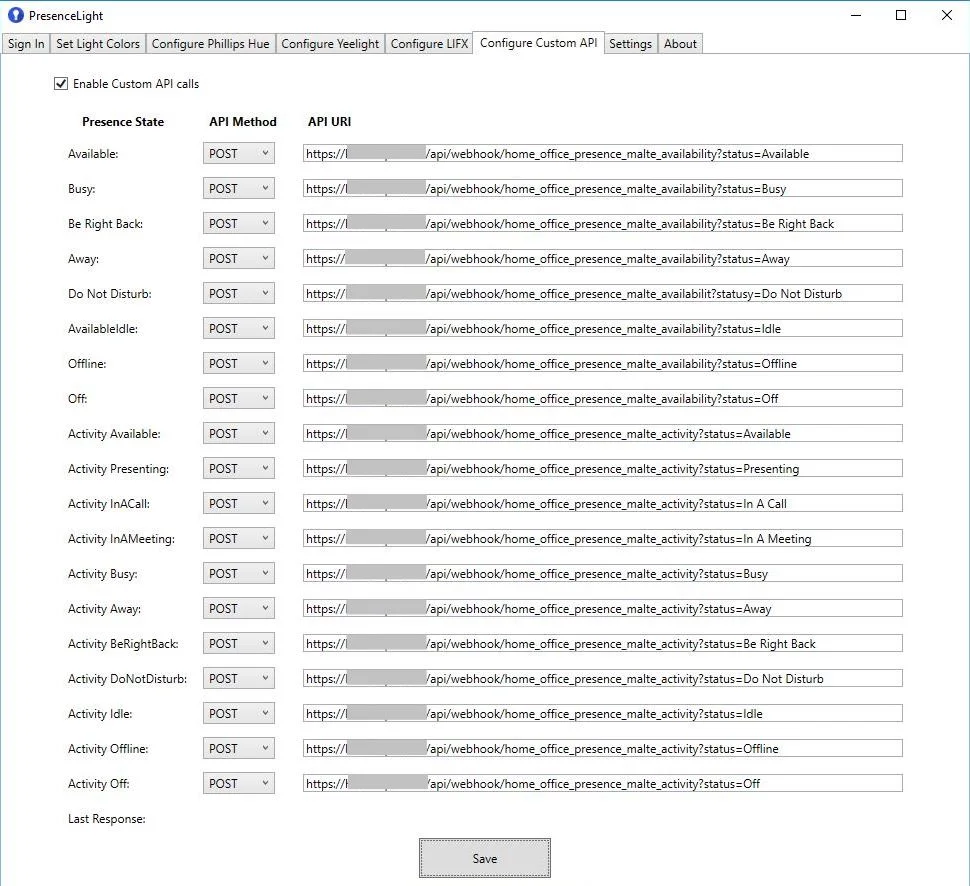Viewport: 970px width, 886px height.
Task: Open method dropdown for Activity Off
Action: 239,783
